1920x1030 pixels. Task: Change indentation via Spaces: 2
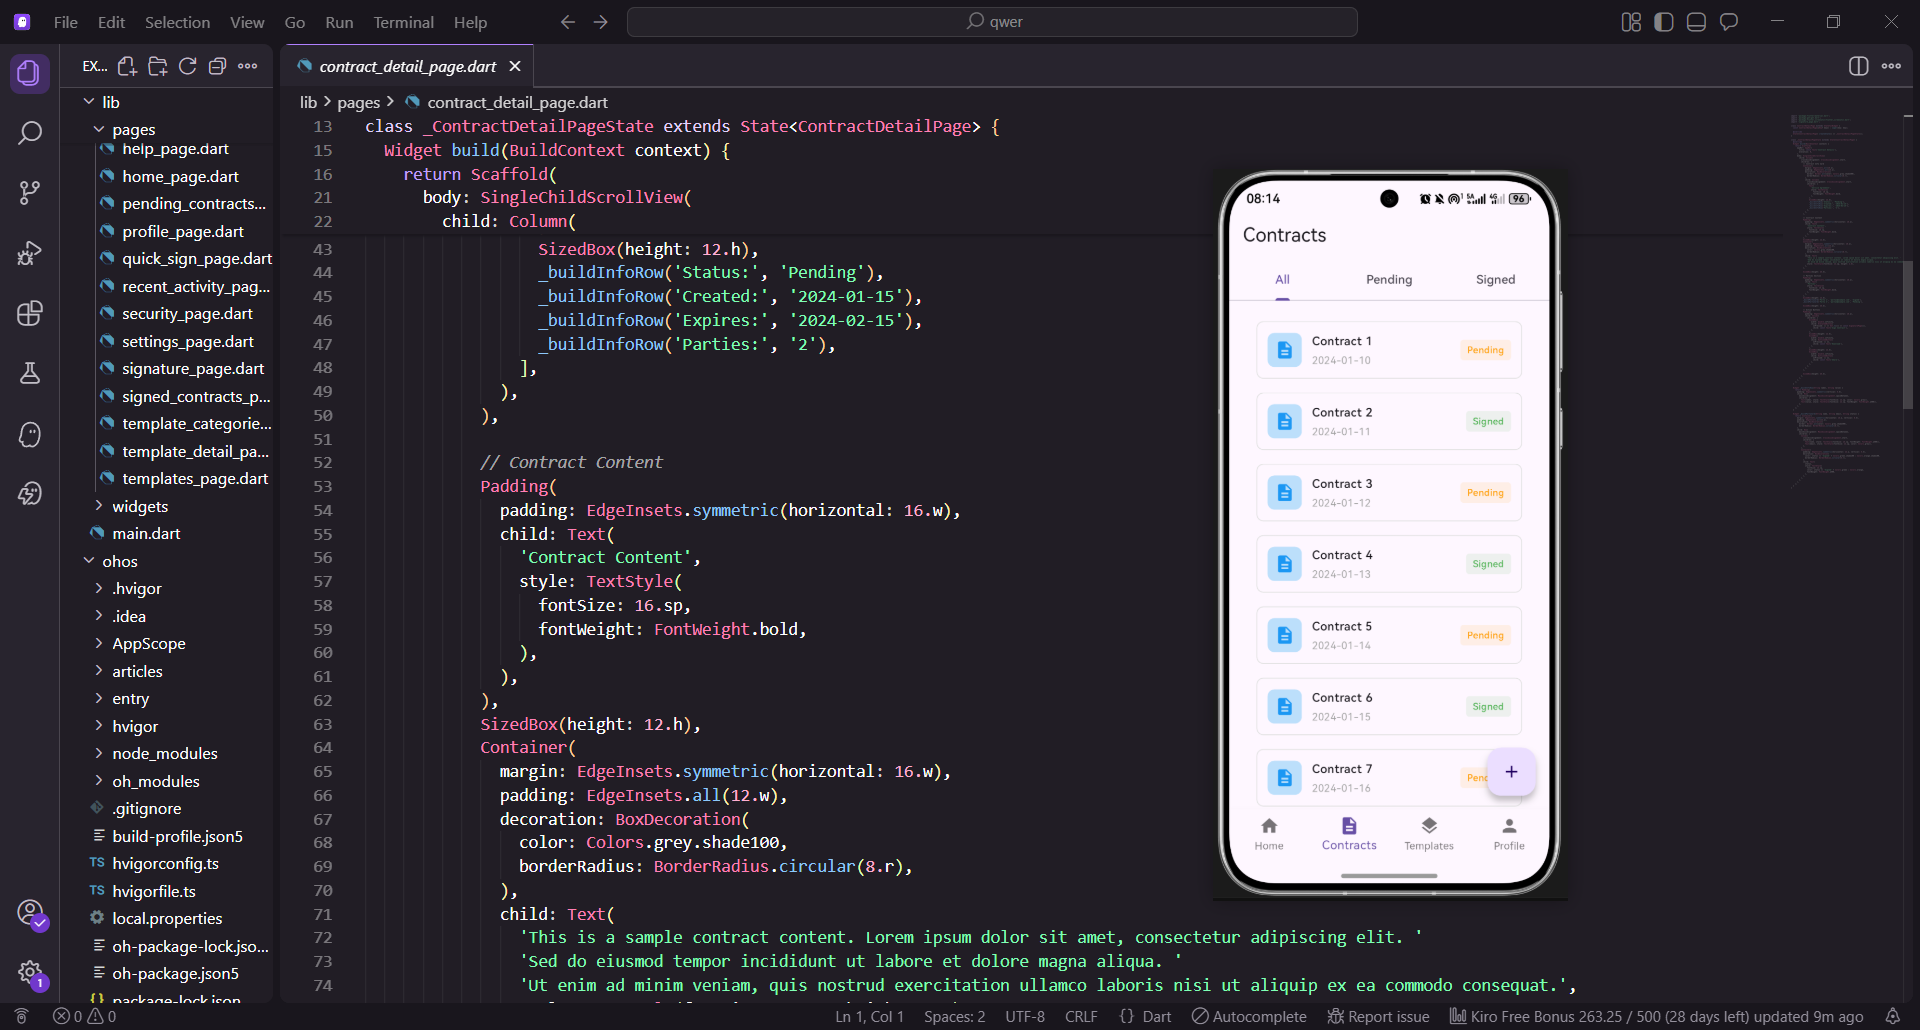954,1016
